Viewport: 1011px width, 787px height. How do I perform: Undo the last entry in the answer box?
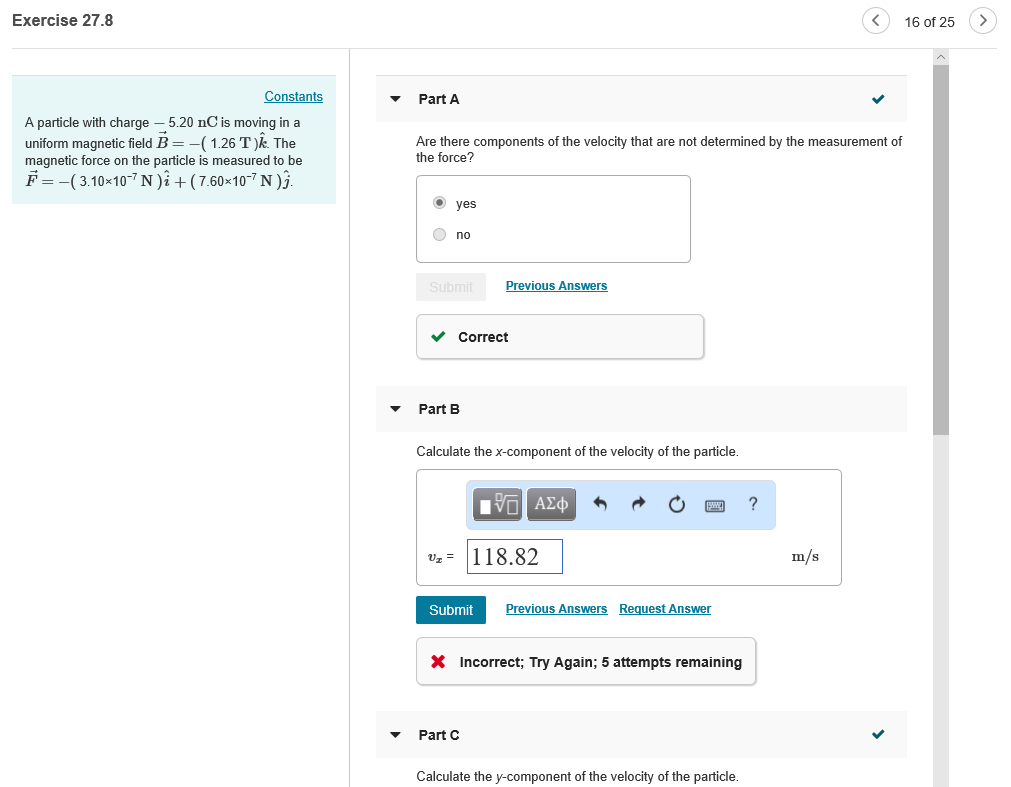599,504
